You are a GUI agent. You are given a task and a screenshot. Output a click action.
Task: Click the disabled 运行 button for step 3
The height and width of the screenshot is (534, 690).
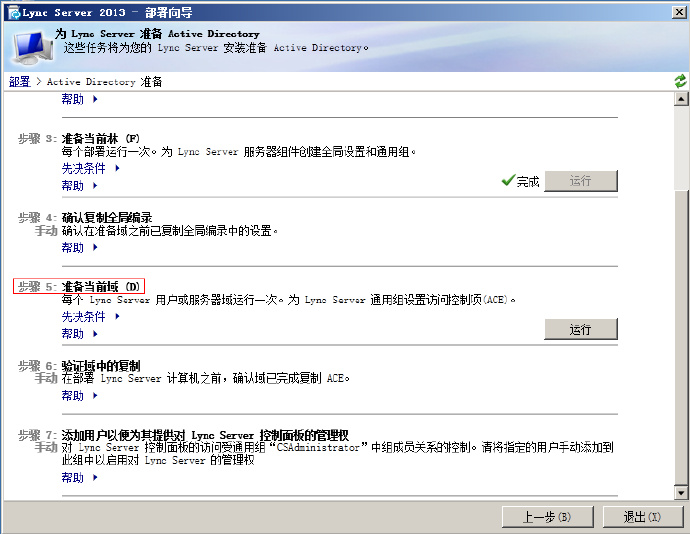[x=581, y=181]
